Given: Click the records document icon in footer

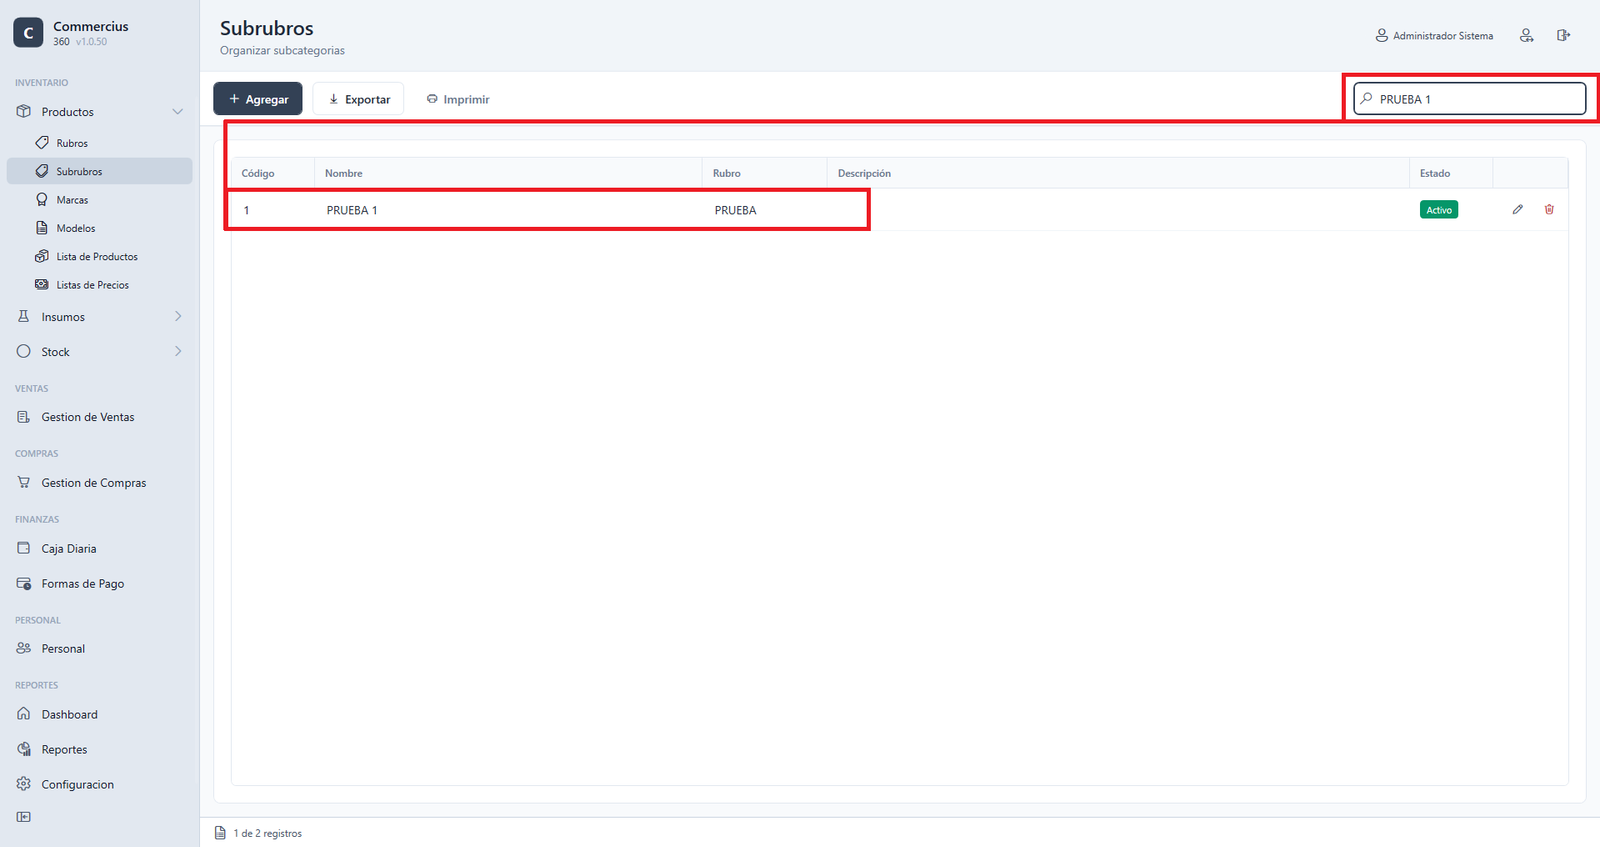Looking at the screenshot, I should pyautogui.click(x=220, y=833).
